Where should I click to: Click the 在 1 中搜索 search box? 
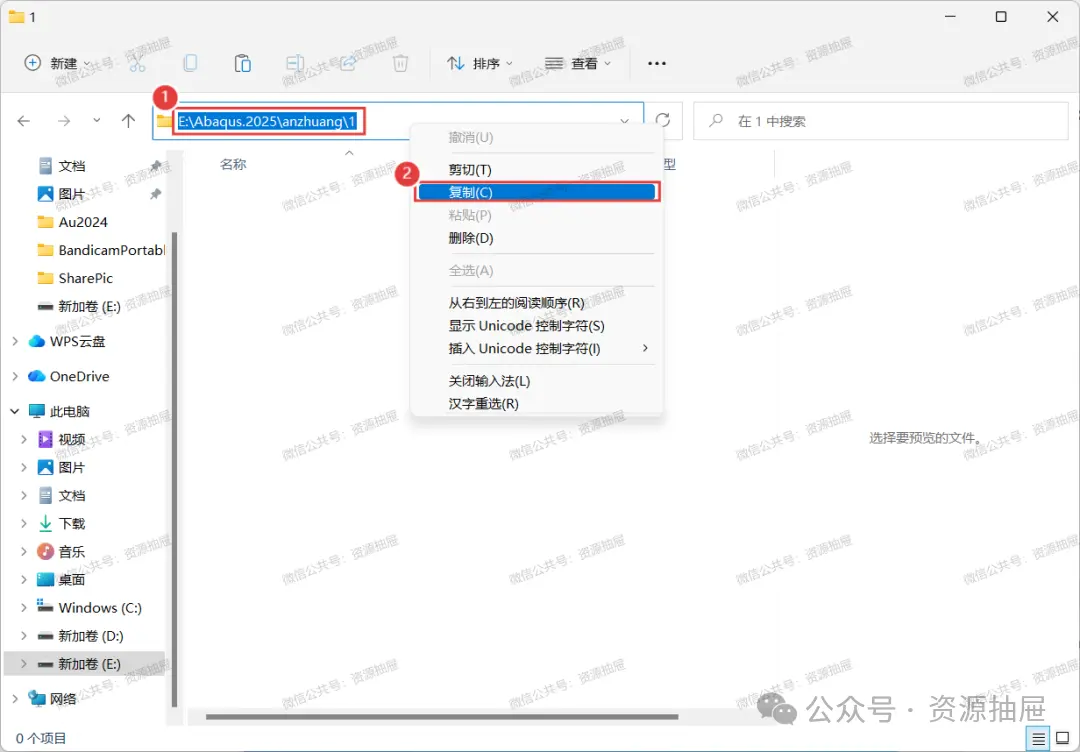880,121
